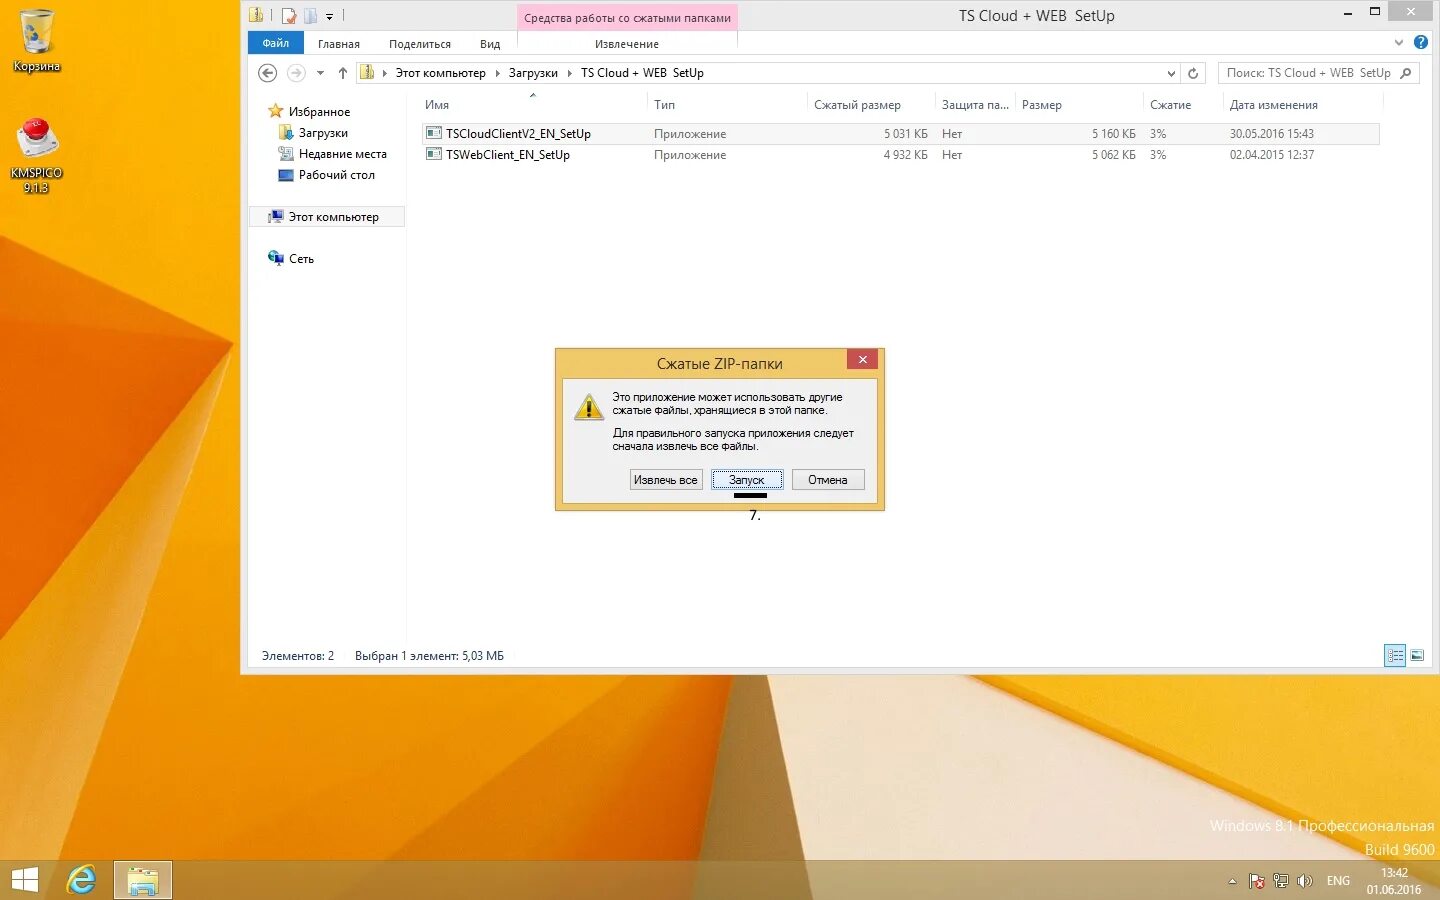
Task: Launch Internet Explorer from taskbar
Action: pos(81,880)
